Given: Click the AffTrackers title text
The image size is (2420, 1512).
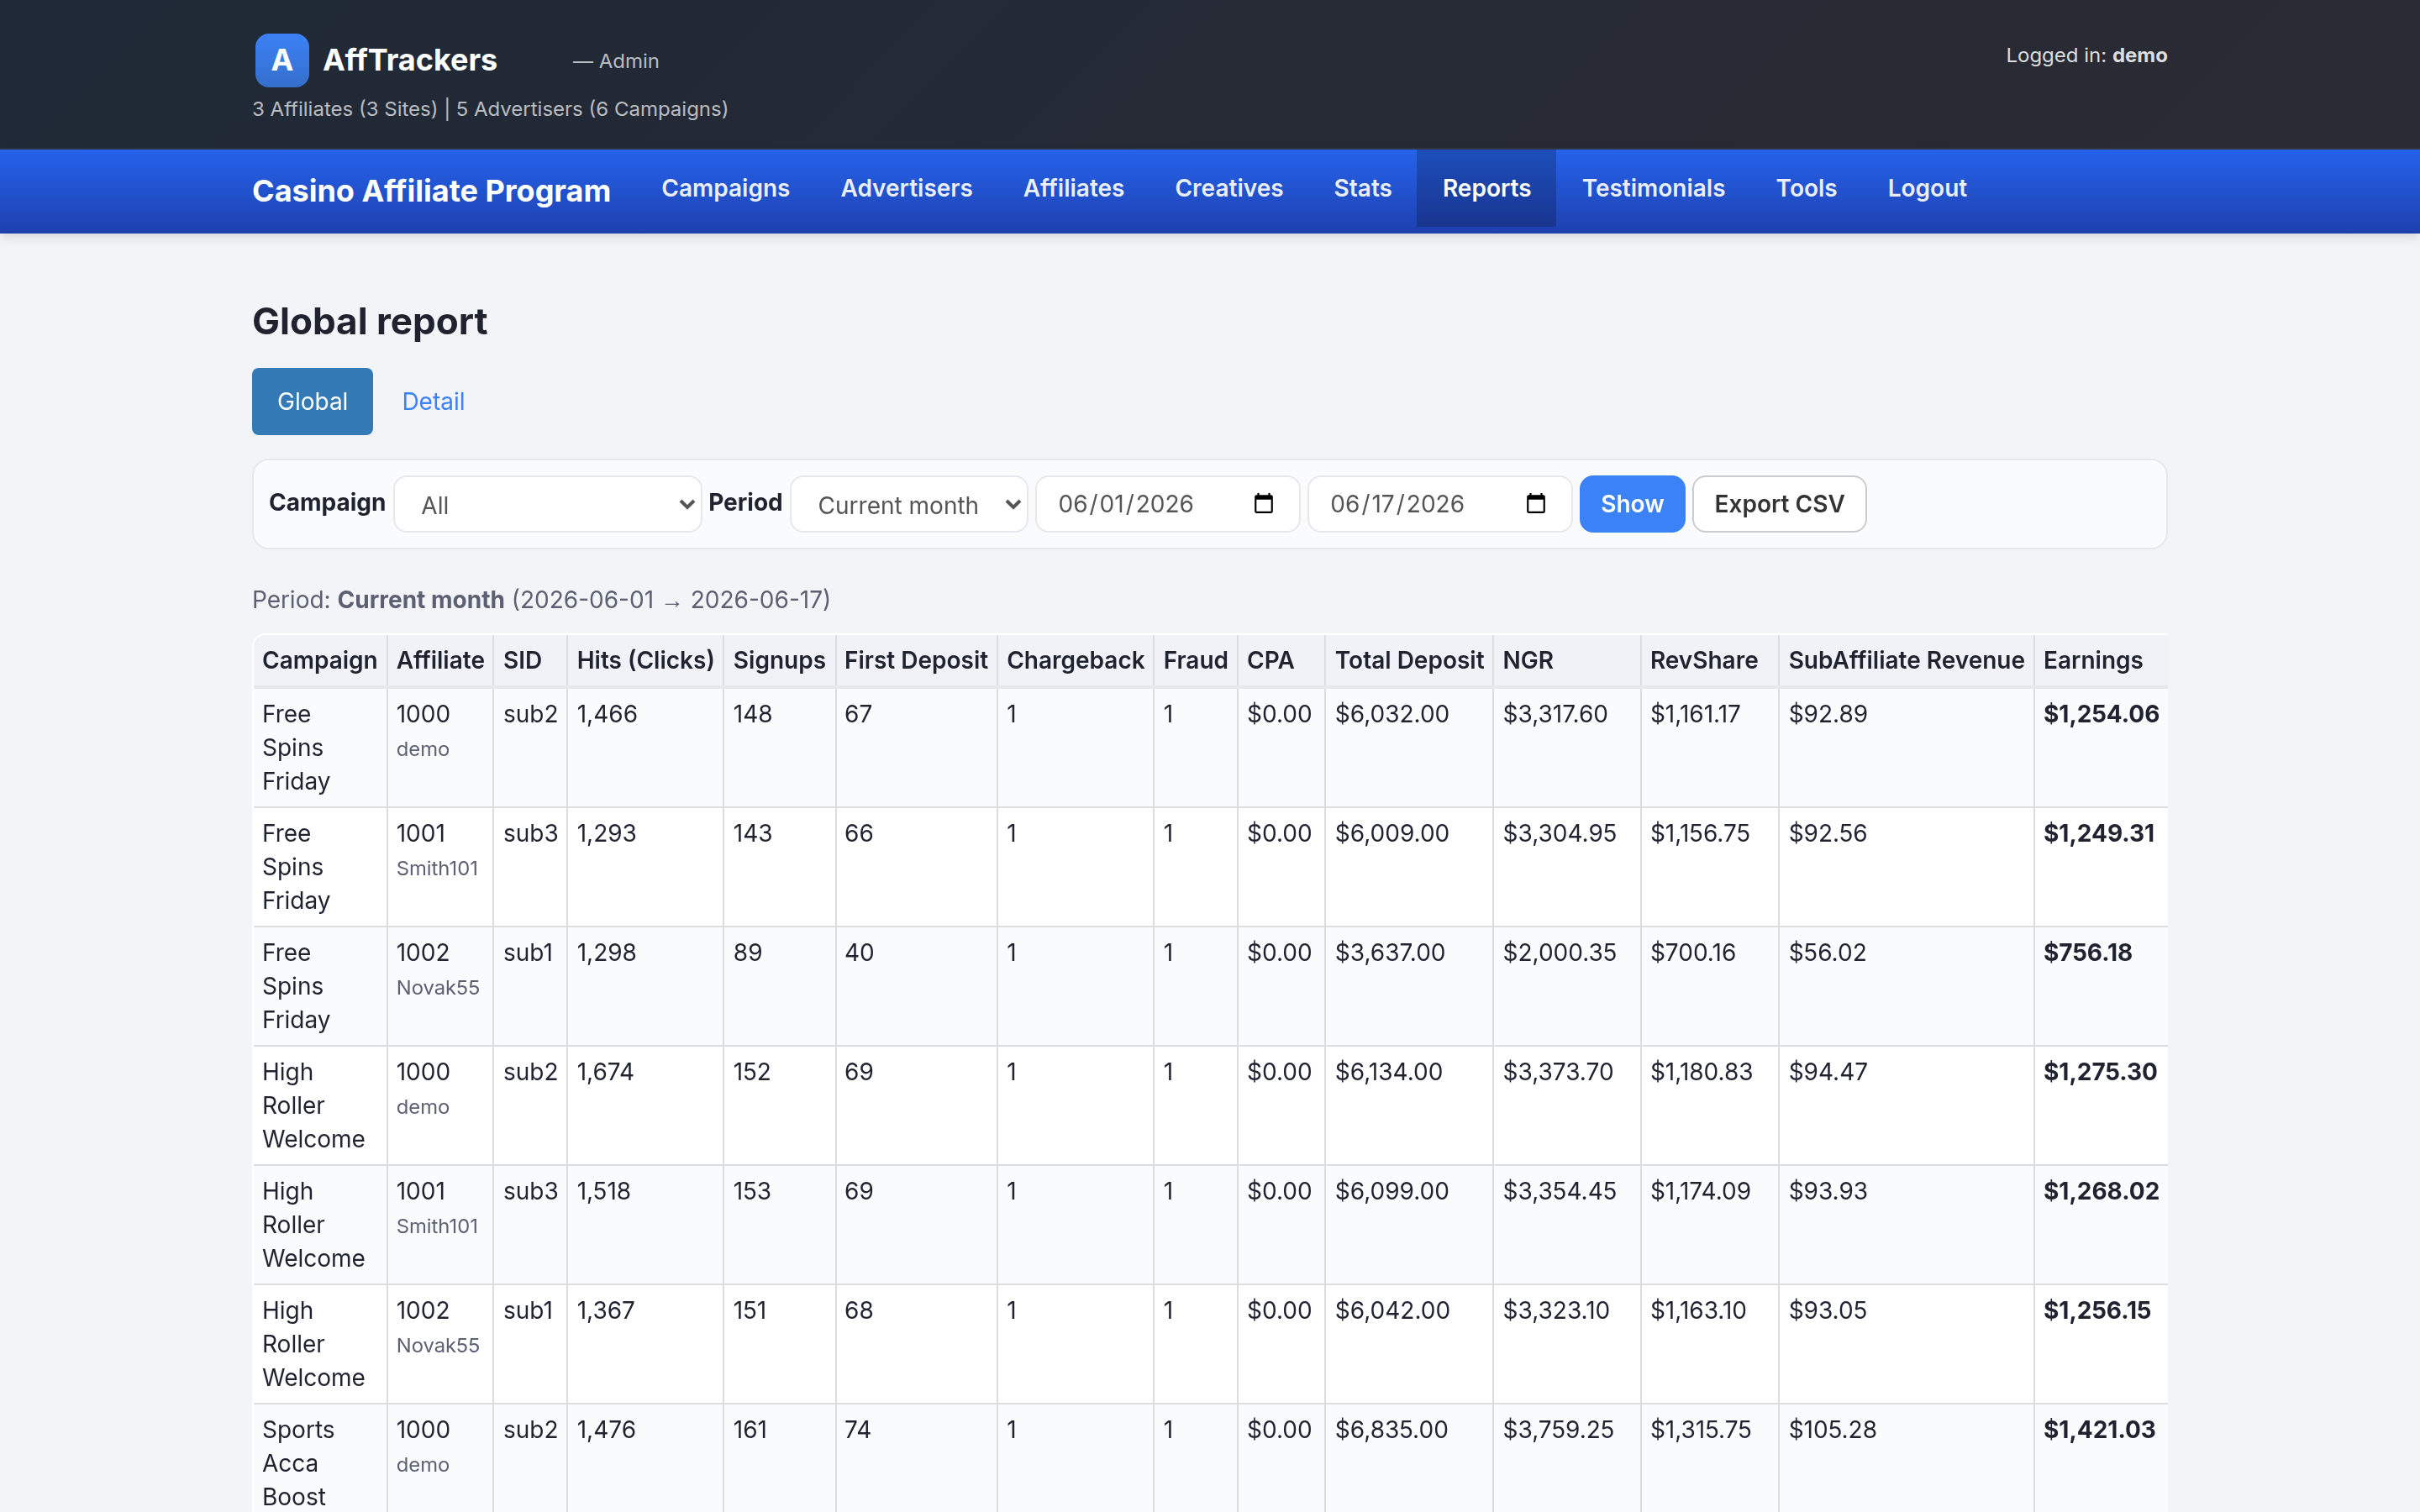Looking at the screenshot, I should tap(410, 60).
